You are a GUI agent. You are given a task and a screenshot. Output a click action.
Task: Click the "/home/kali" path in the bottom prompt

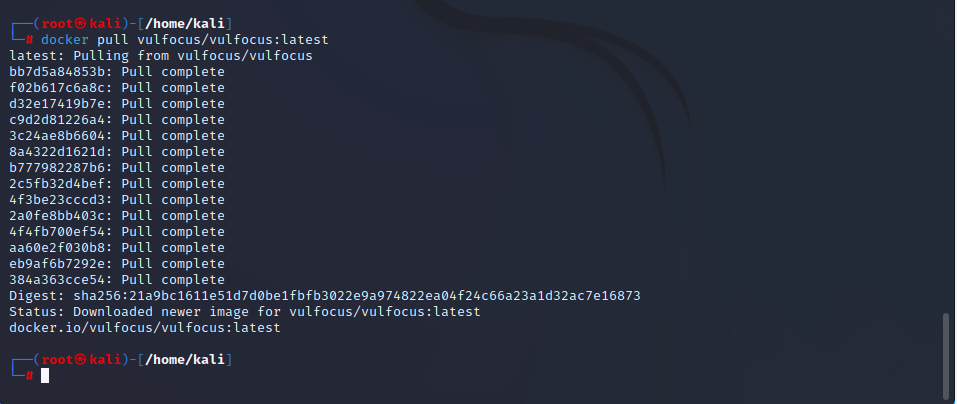click(189, 359)
